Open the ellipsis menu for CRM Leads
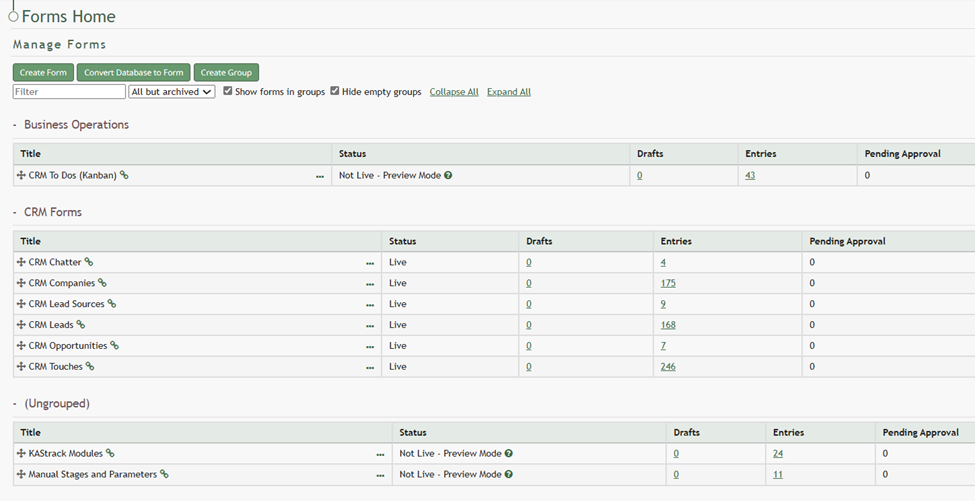The height and width of the screenshot is (501, 975). (x=370, y=325)
